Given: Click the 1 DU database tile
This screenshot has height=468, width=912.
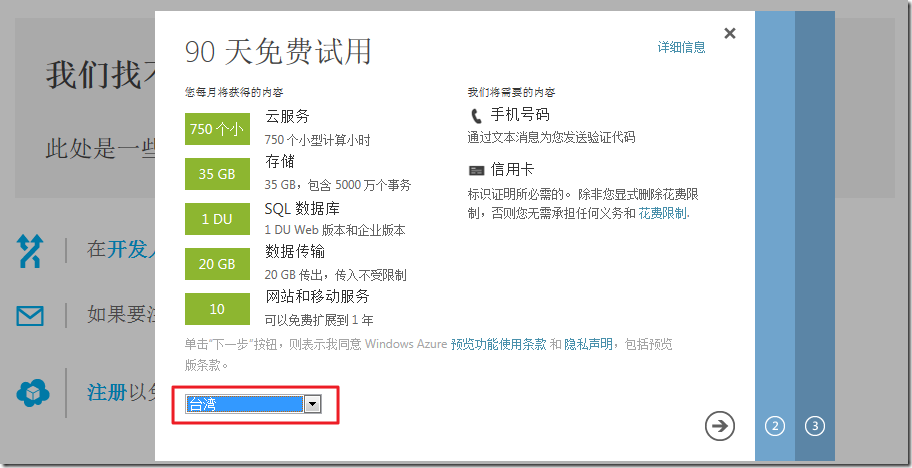Looking at the screenshot, I should (217, 219).
